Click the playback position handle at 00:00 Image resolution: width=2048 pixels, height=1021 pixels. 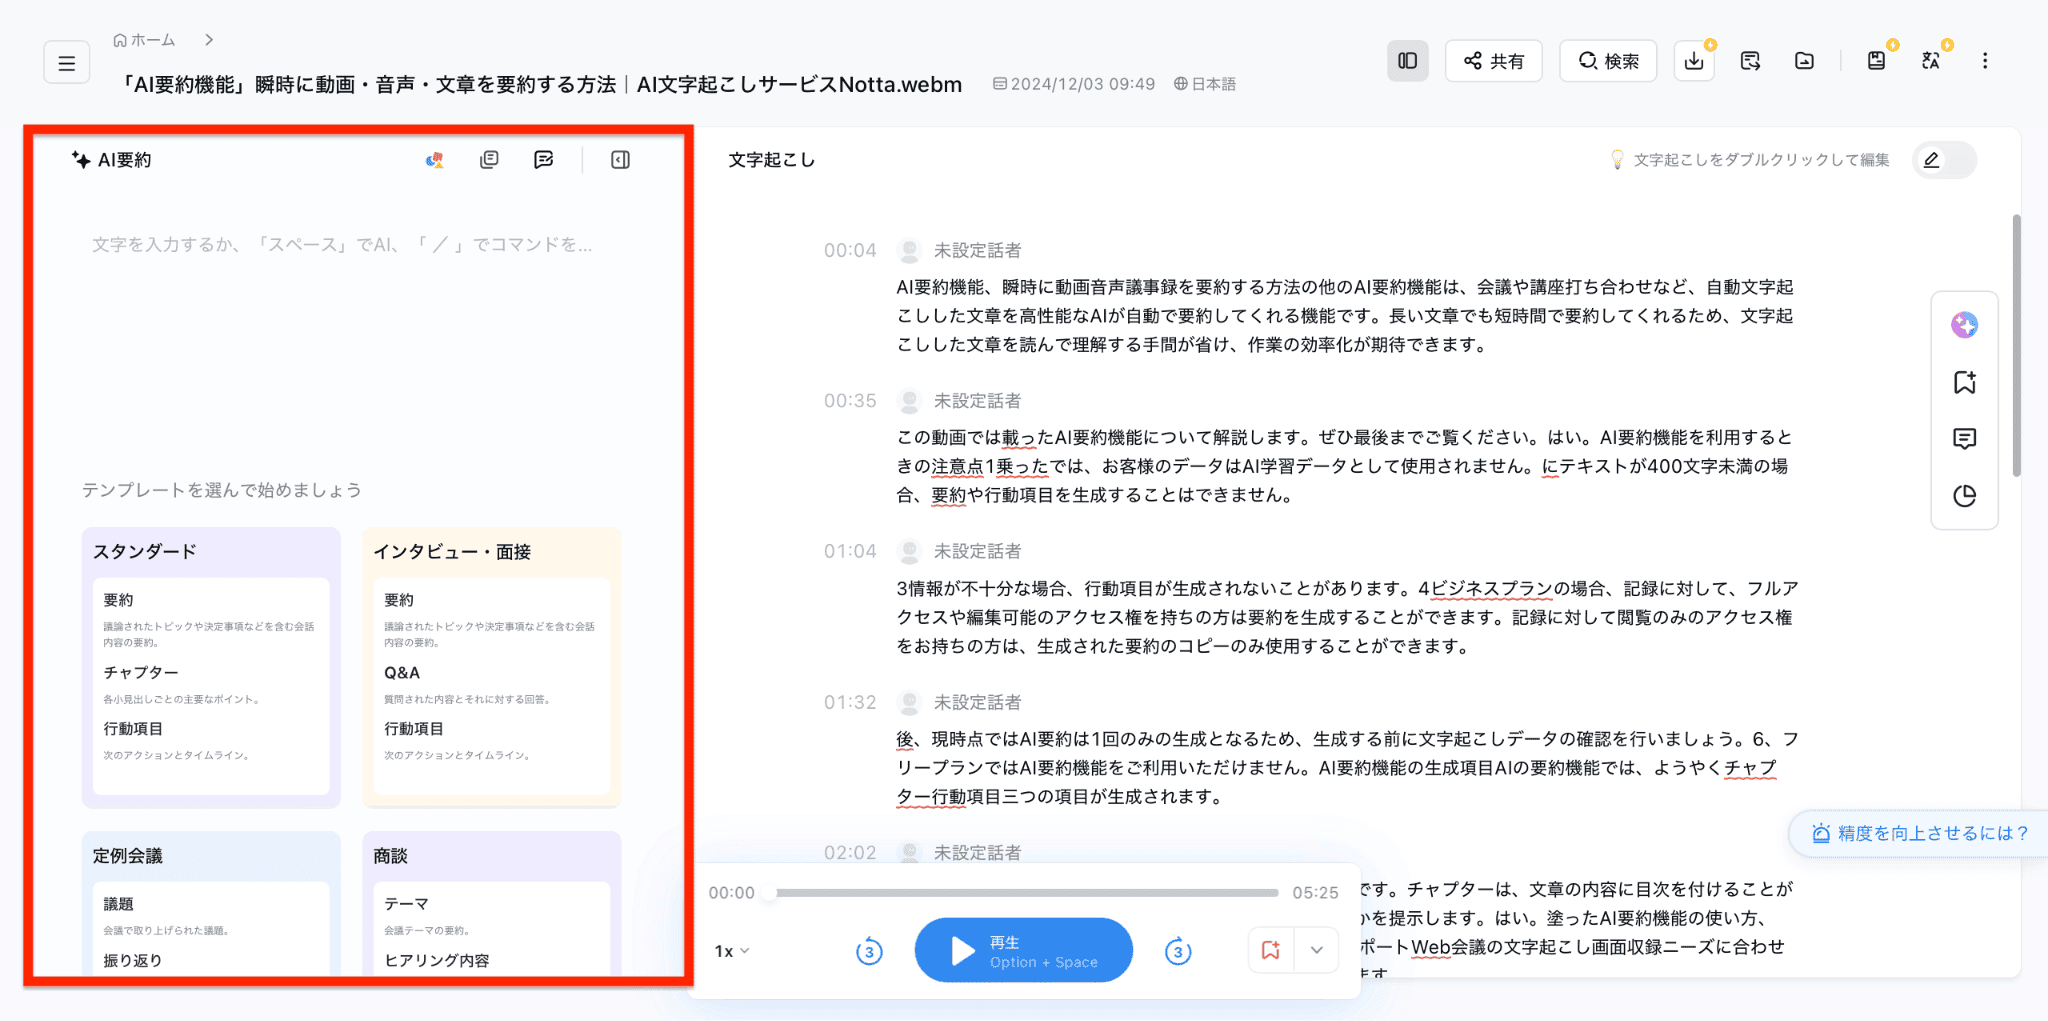coord(769,893)
